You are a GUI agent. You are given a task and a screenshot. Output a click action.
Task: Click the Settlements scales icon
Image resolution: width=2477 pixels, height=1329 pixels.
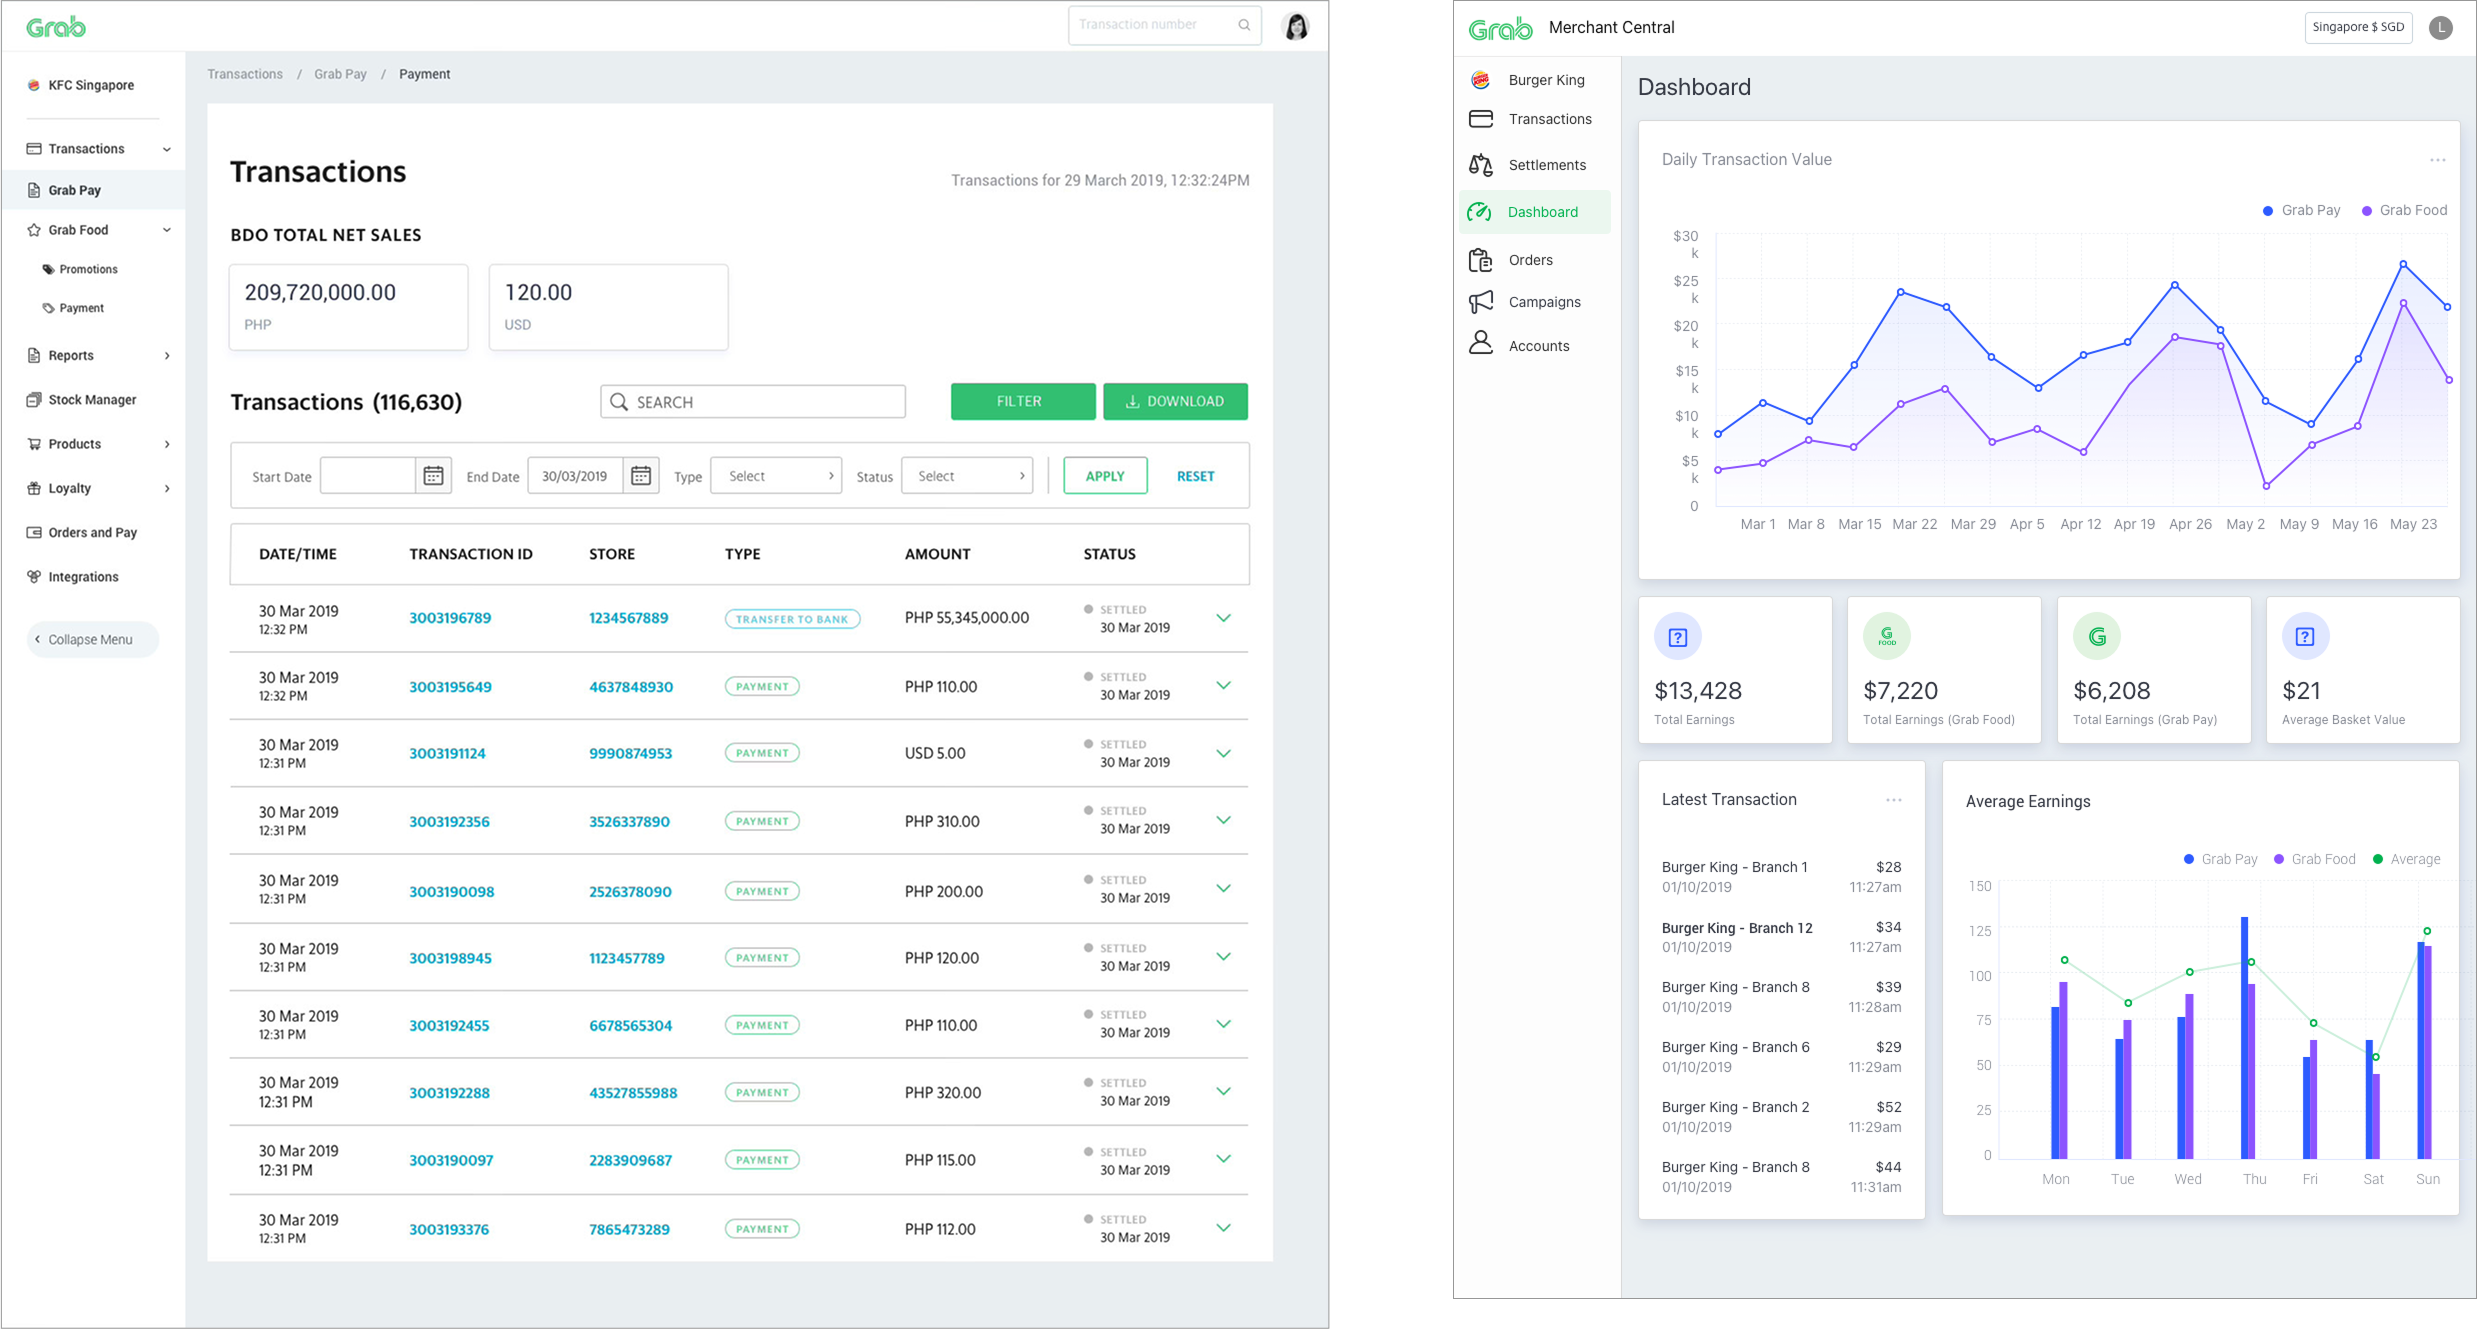pyautogui.click(x=1481, y=165)
